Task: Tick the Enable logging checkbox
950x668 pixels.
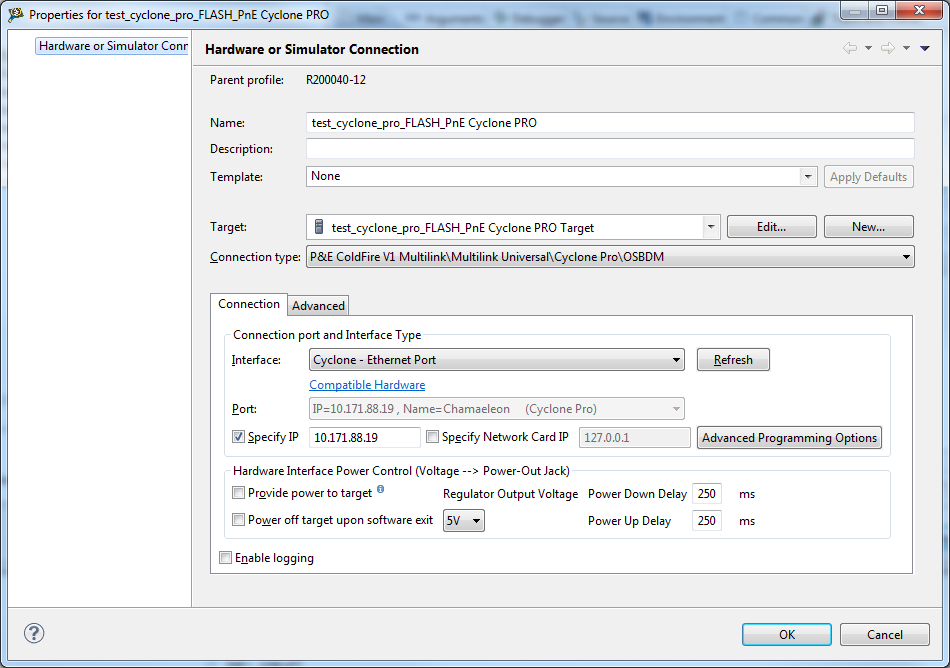Action: click(x=225, y=558)
